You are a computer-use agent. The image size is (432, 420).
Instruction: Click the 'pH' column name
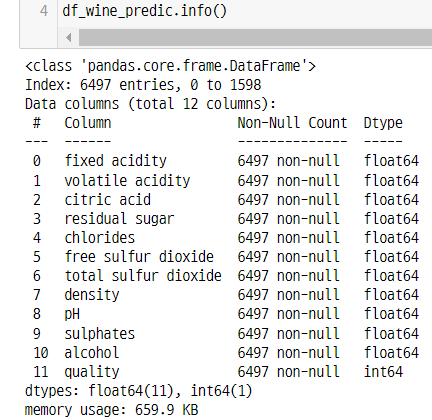pos(72,314)
